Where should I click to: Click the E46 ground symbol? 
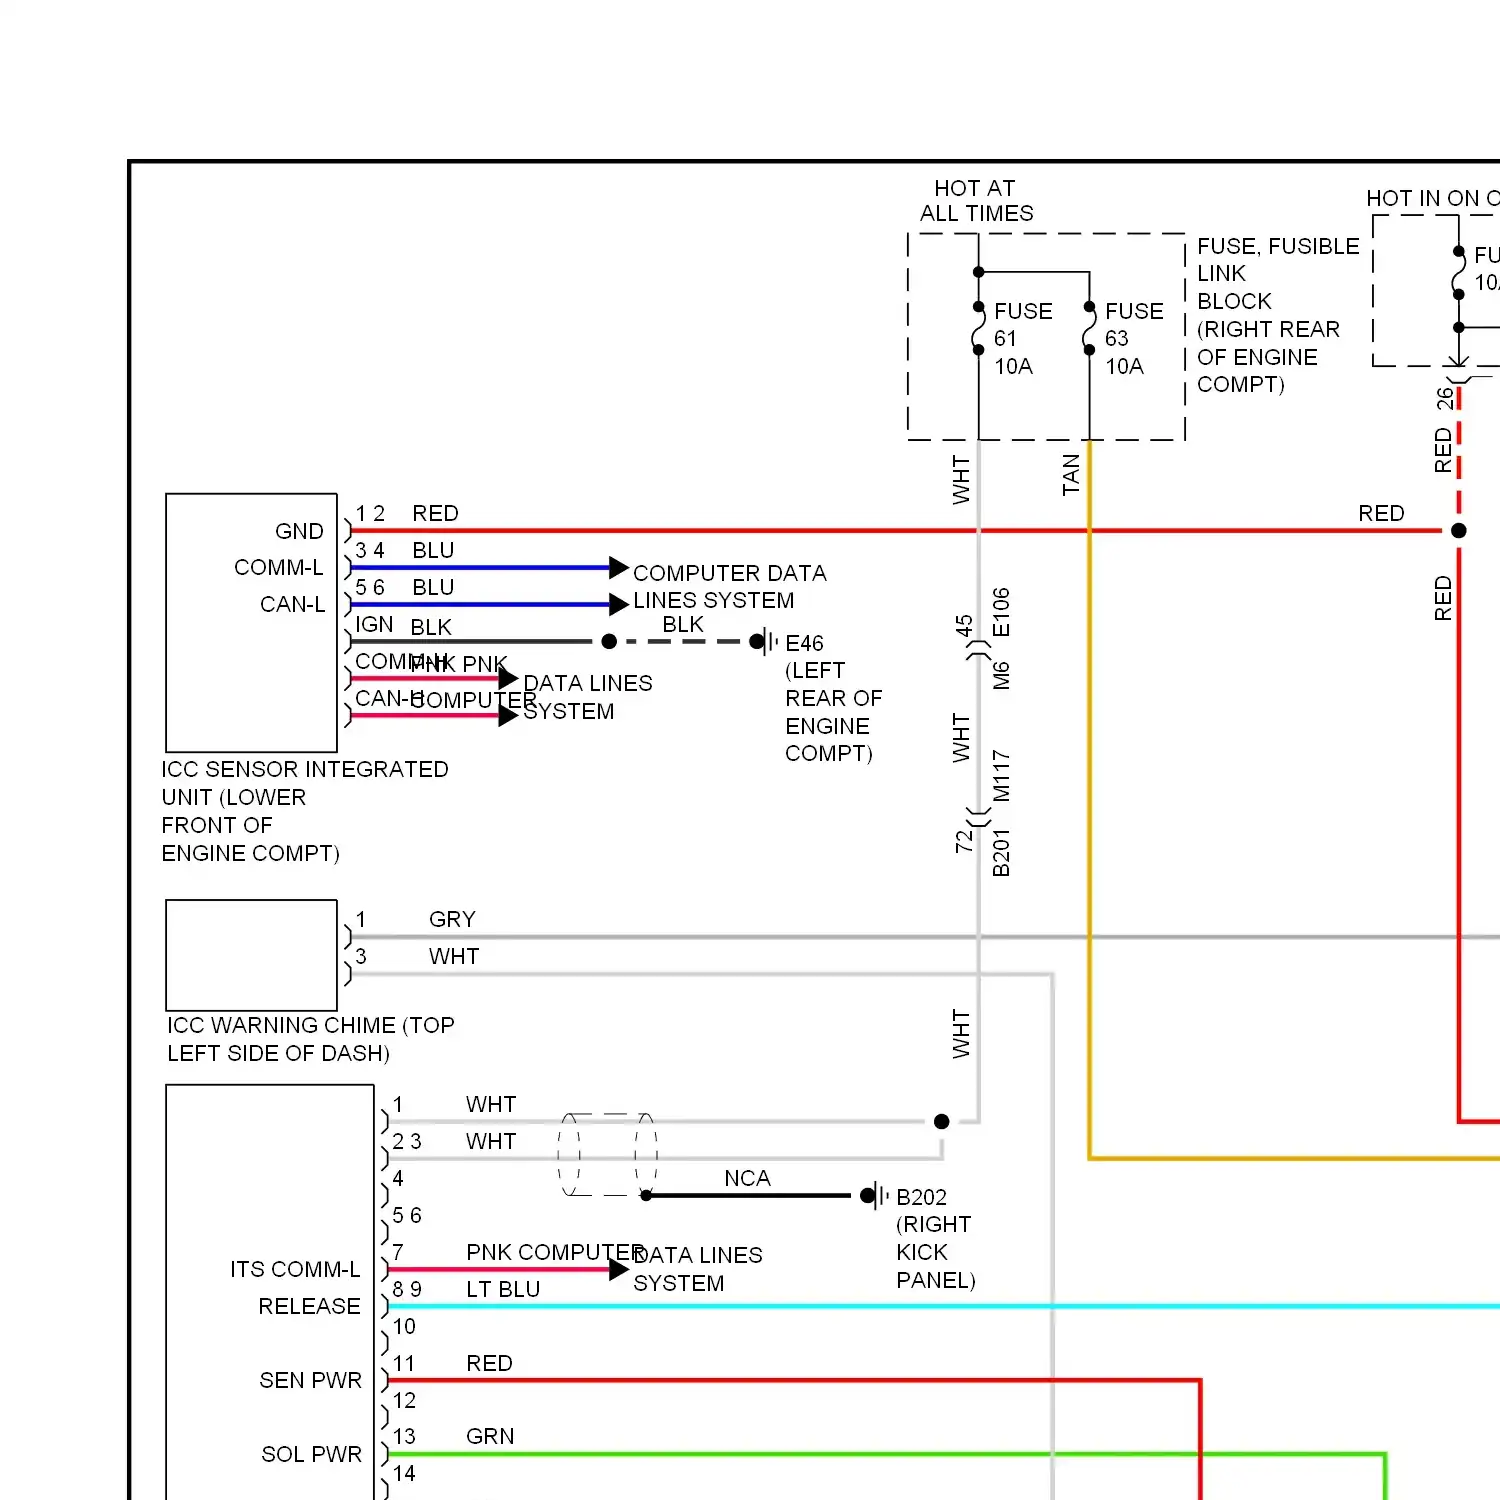(x=764, y=642)
